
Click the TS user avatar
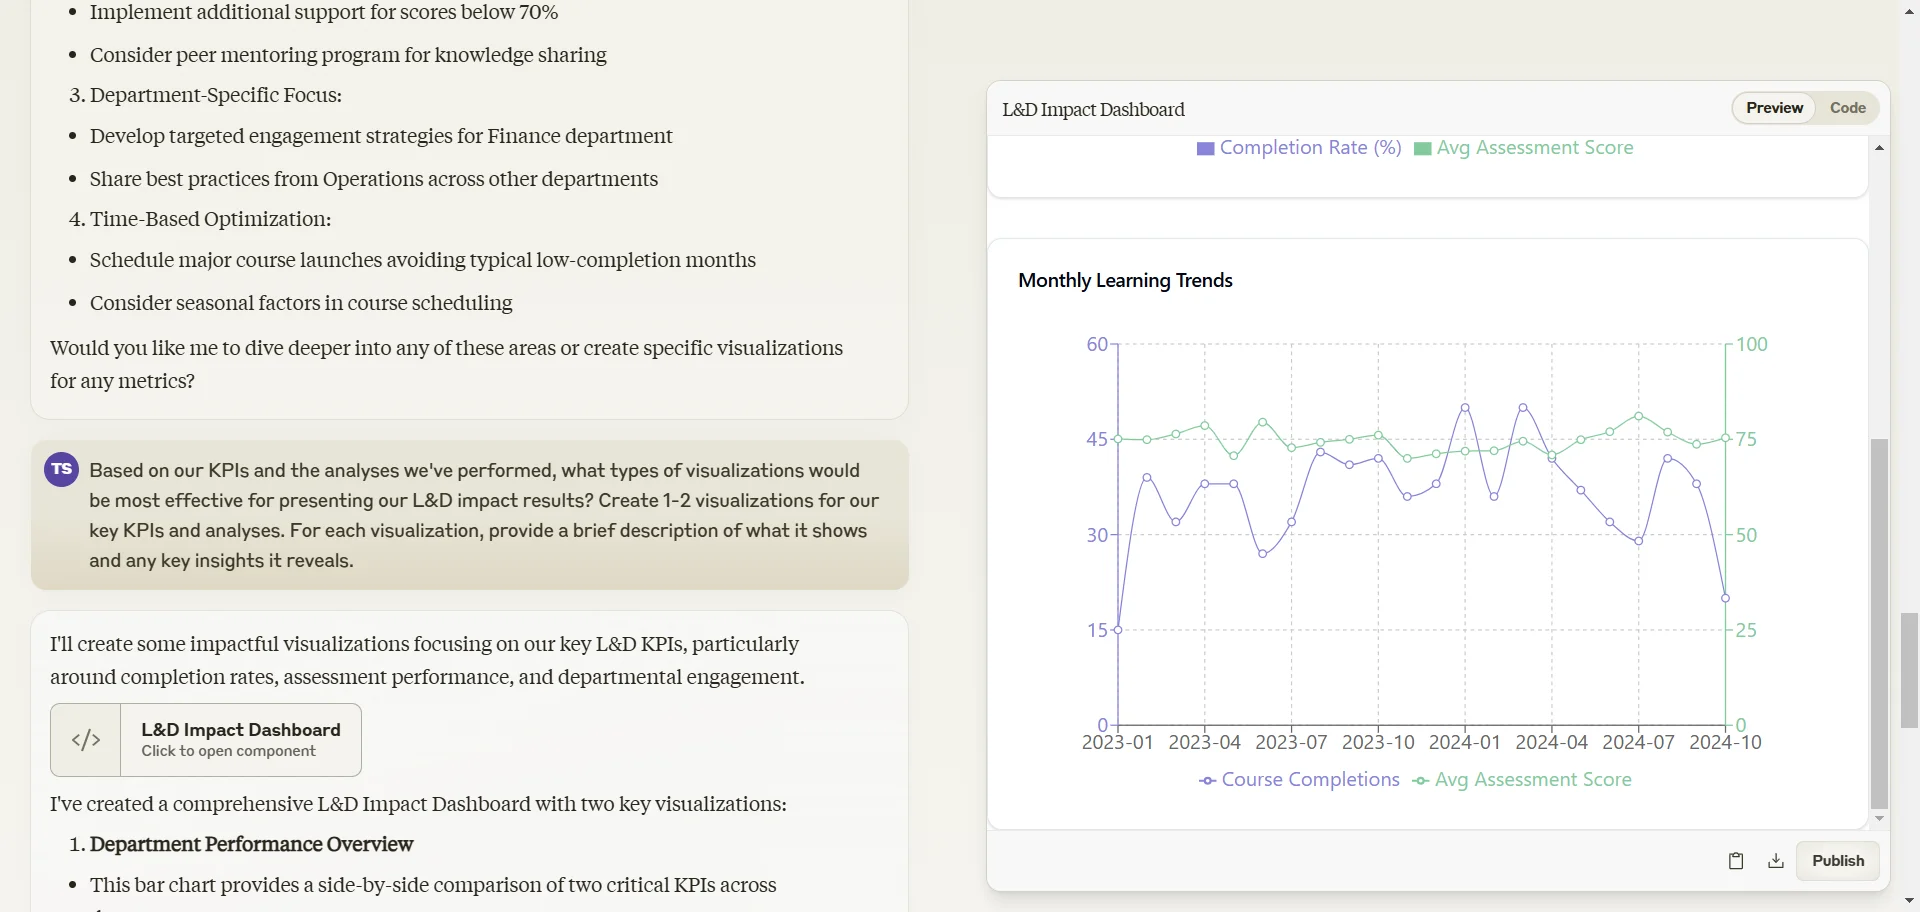pos(62,469)
